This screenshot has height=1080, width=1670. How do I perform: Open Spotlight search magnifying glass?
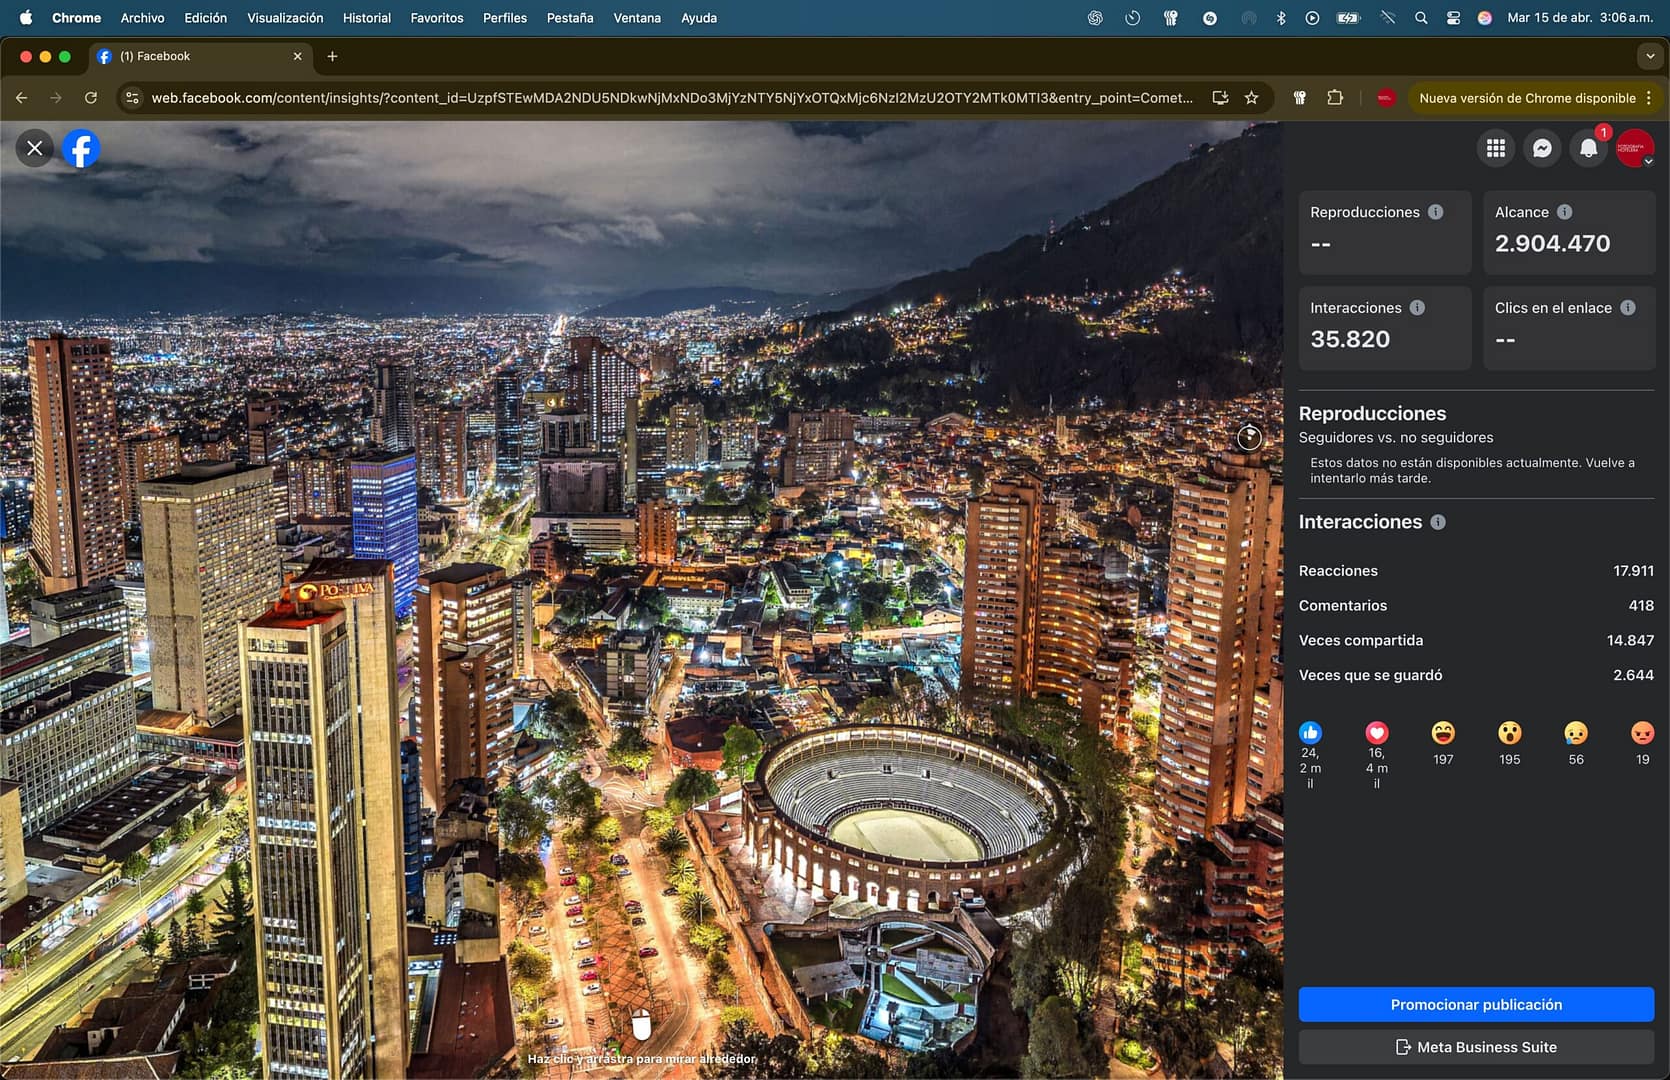[x=1420, y=17]
